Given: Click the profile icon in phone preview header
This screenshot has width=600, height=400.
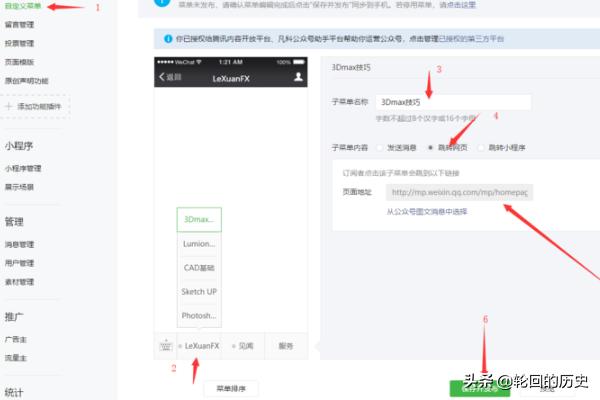Looking at the screenshot, I should point(298,76).
